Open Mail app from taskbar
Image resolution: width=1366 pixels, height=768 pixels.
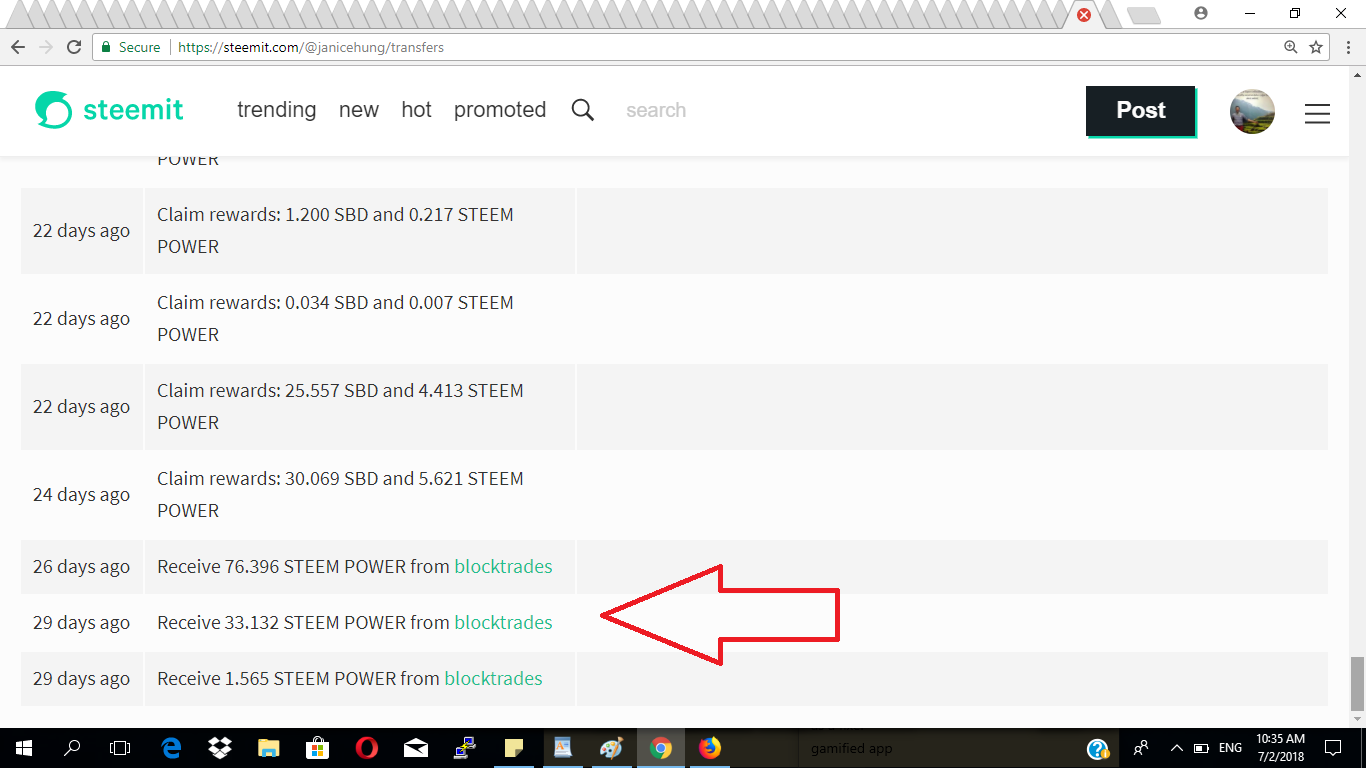point(415,748)
